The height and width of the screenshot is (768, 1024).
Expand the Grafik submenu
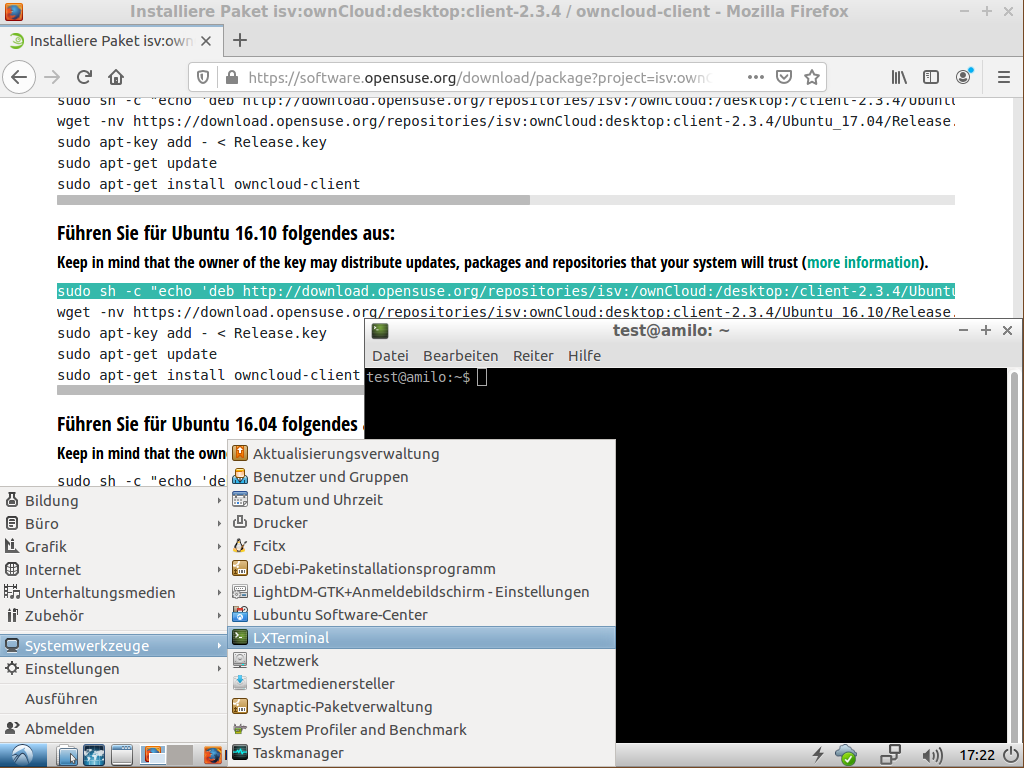[x=112, y=547]
